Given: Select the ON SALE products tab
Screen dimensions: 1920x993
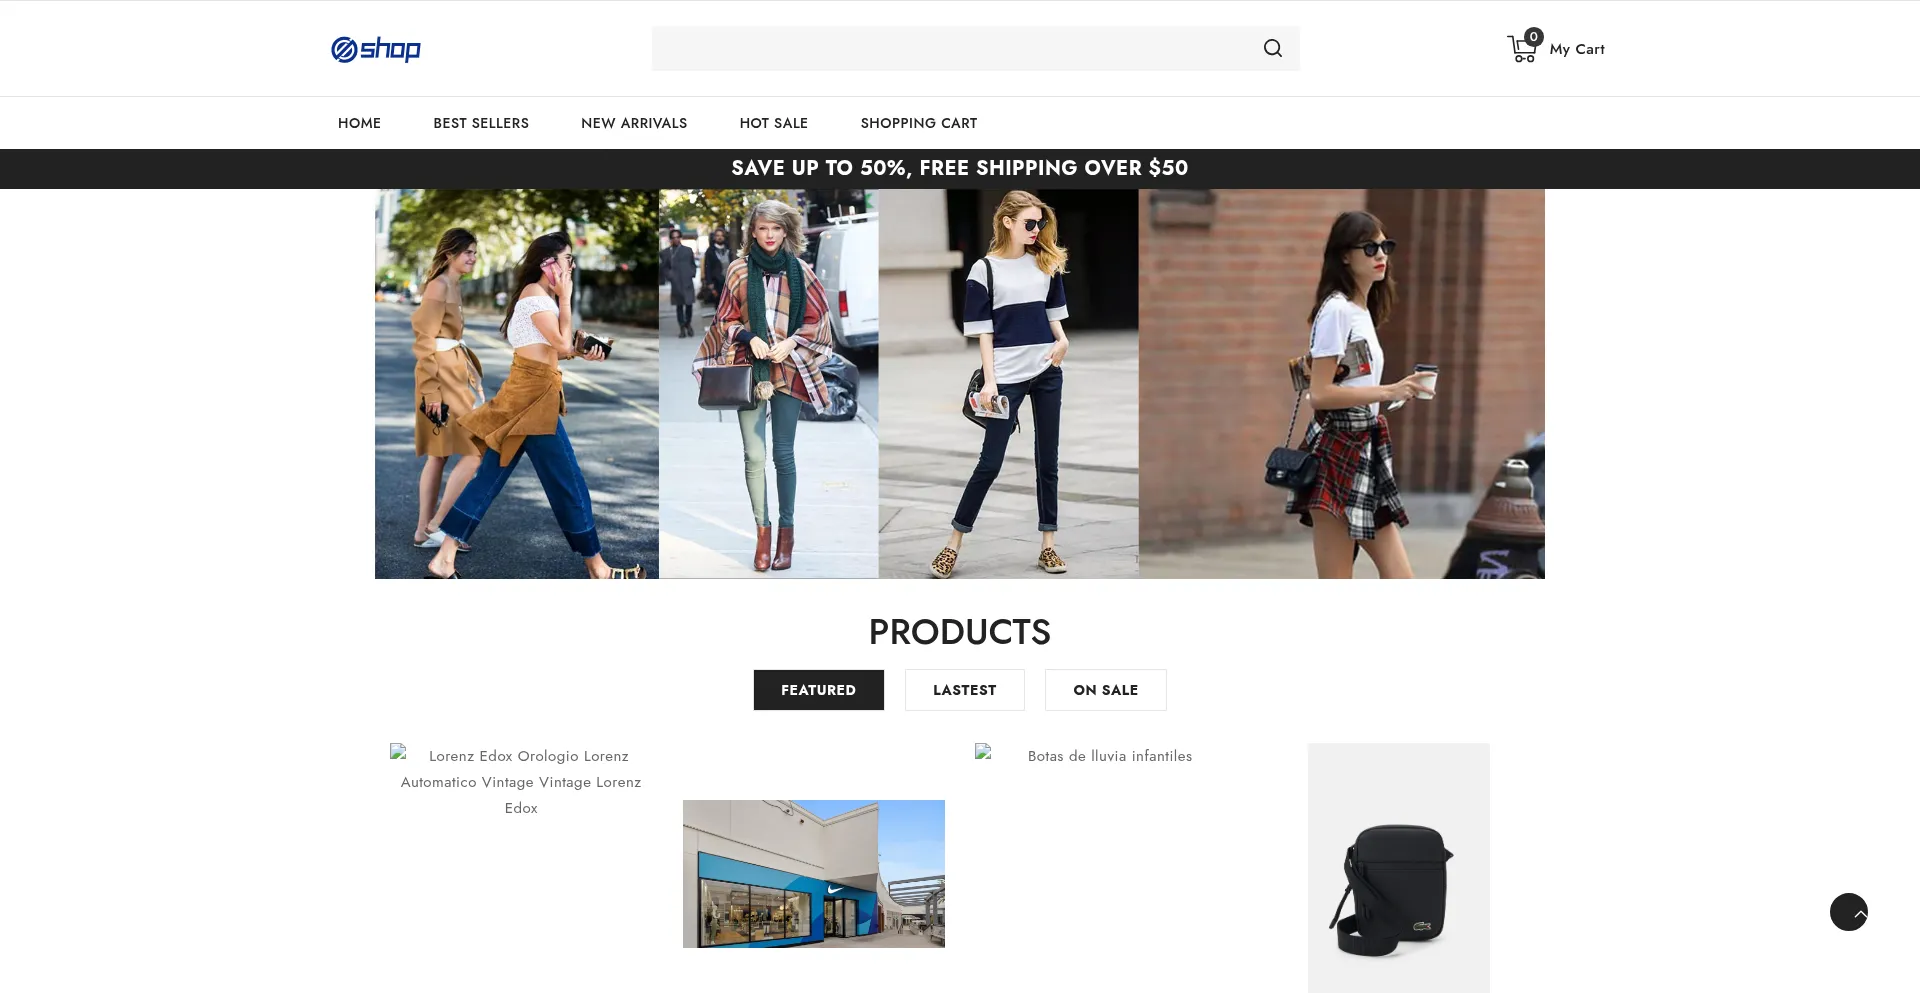Looking at the screenshot, I should (x=1105, y=690).
